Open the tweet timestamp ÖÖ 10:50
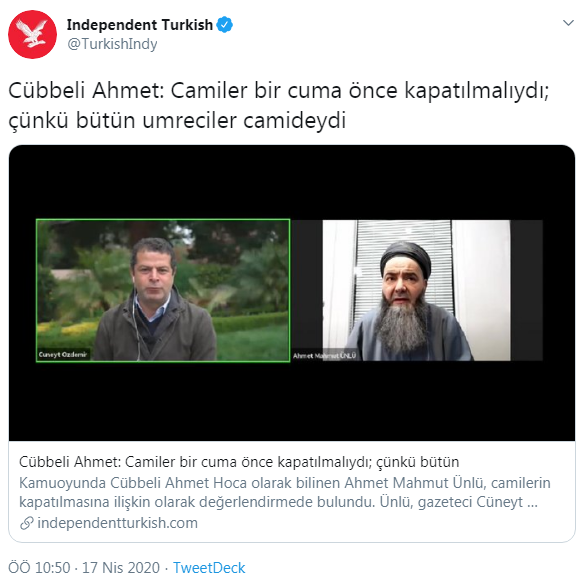The width and height of the screenshot is (587, 580). [39, 568]
